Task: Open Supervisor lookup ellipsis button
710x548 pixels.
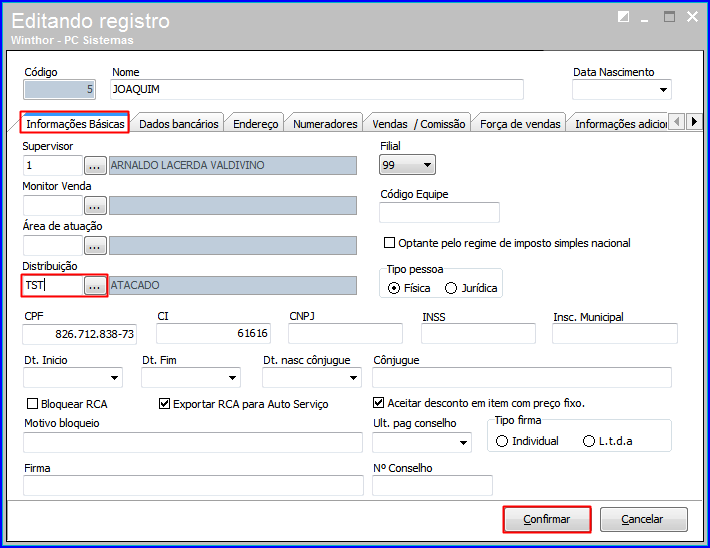Action: point(95,166)
